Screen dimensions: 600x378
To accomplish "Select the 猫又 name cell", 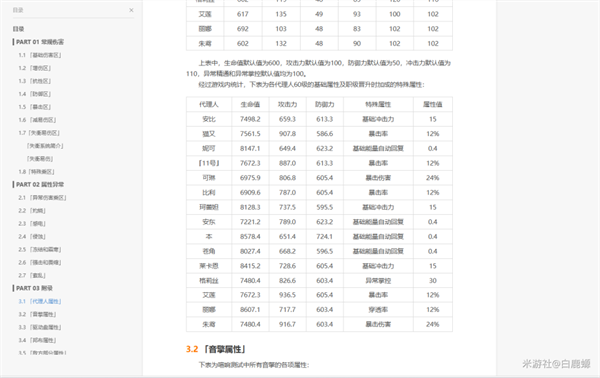I will (x=209, y=134).
